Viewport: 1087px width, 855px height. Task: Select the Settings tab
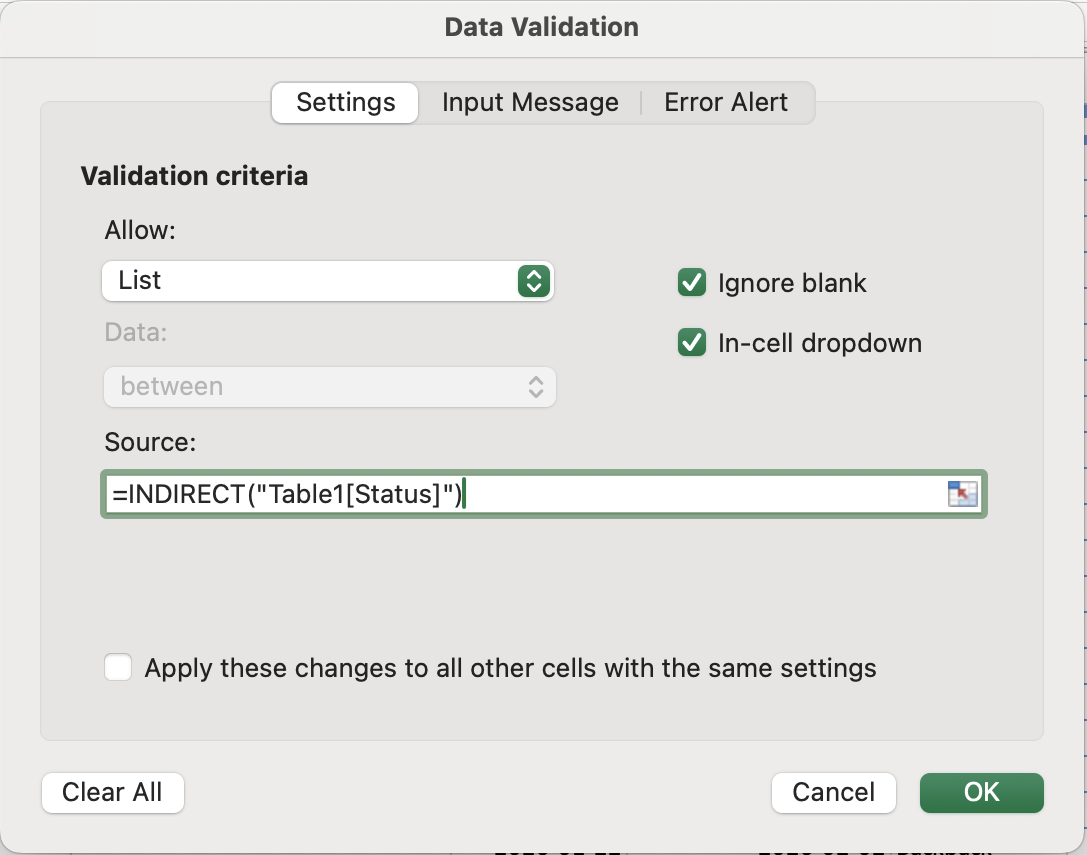click(x=345, y=102)
